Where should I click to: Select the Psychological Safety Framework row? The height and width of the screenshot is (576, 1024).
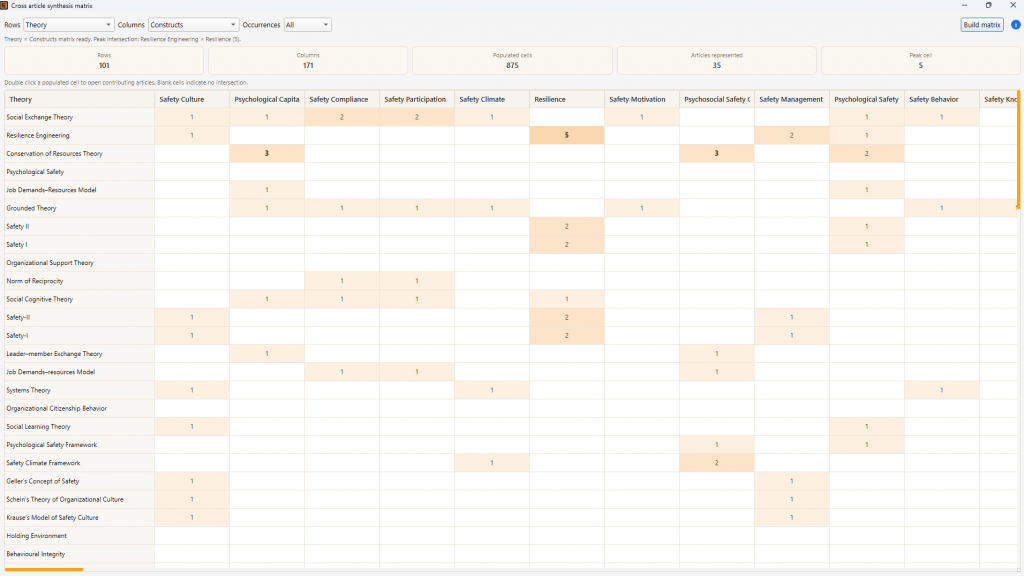(x=80, y=445)
